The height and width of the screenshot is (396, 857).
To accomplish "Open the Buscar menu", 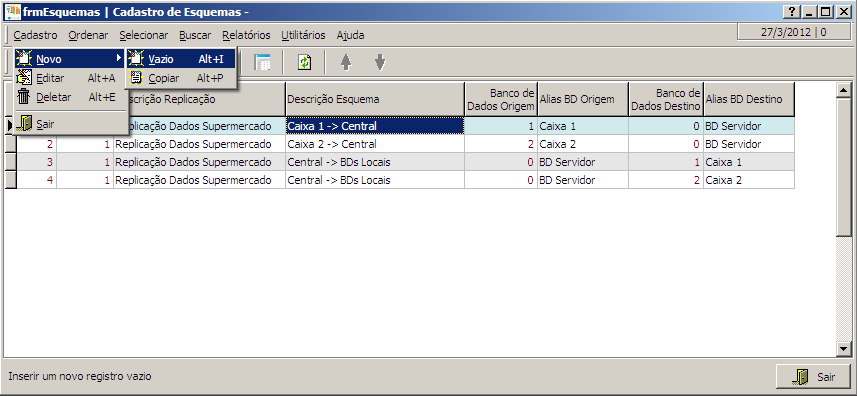I will point(195,35).
